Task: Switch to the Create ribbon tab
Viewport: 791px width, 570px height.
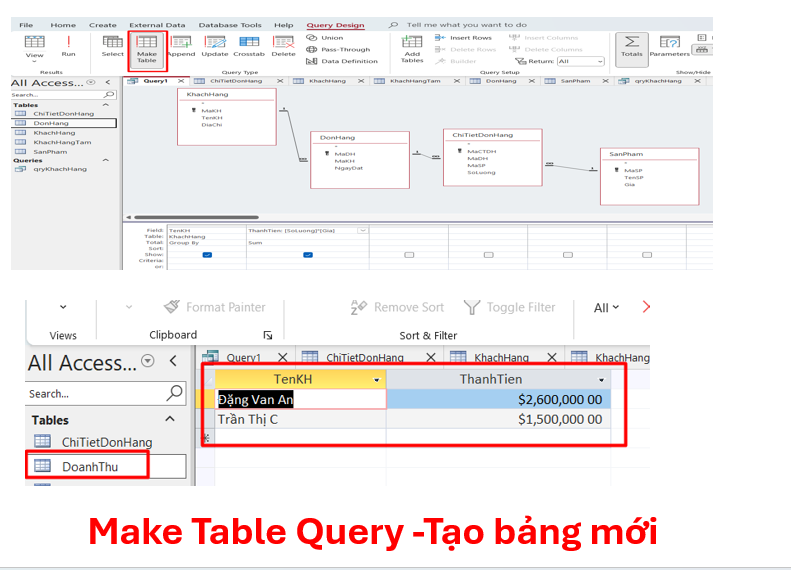Action: coord(103,25)
